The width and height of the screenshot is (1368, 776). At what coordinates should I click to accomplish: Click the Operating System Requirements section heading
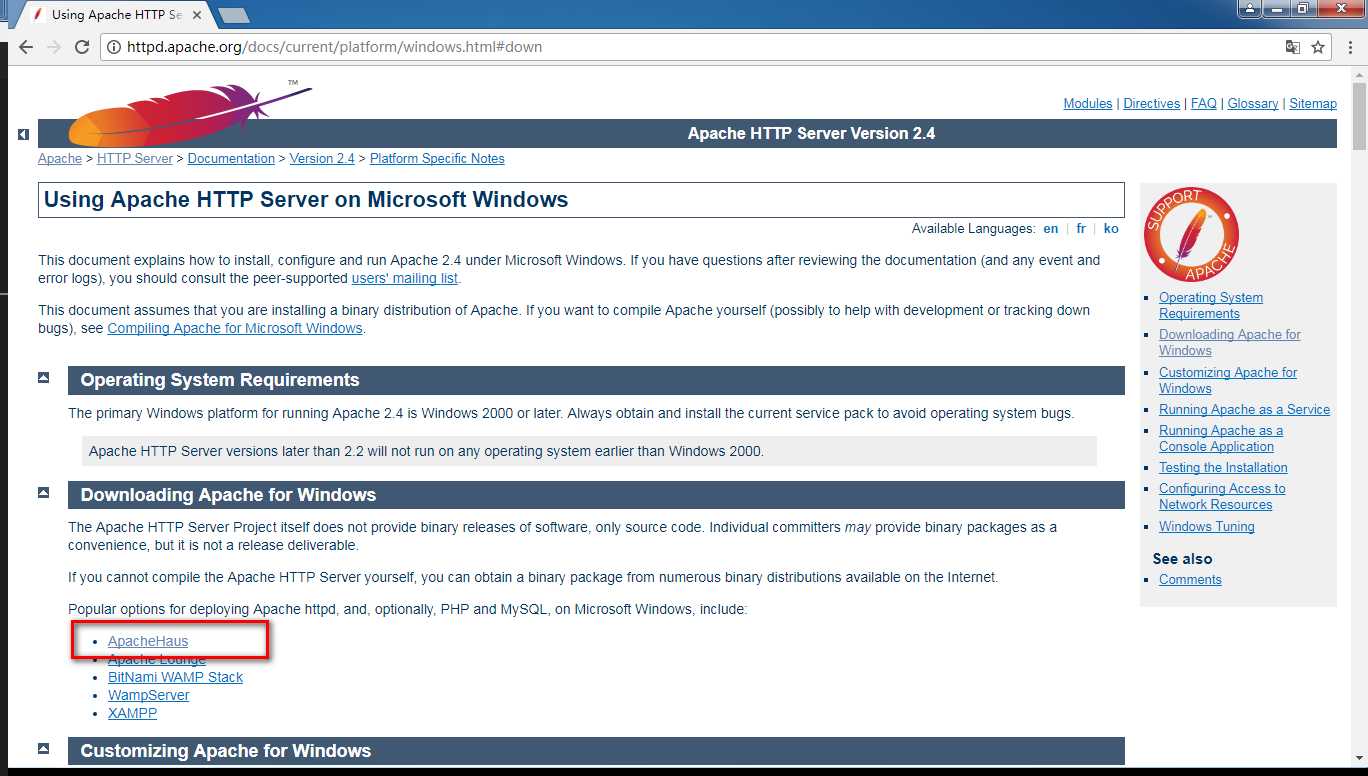coord(220,381)
